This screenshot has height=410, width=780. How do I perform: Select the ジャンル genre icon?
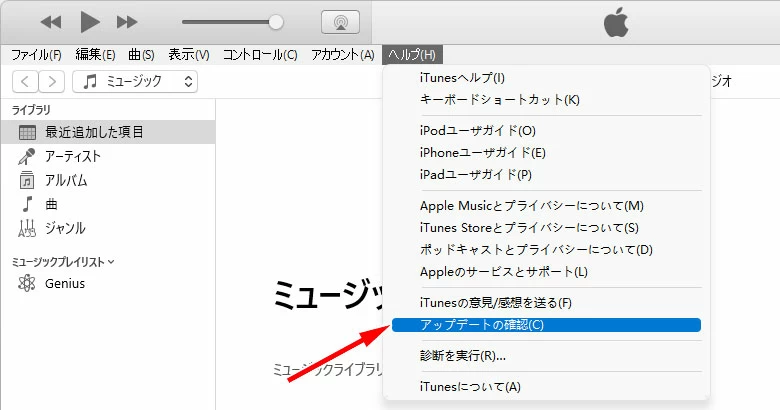[27, 228]
